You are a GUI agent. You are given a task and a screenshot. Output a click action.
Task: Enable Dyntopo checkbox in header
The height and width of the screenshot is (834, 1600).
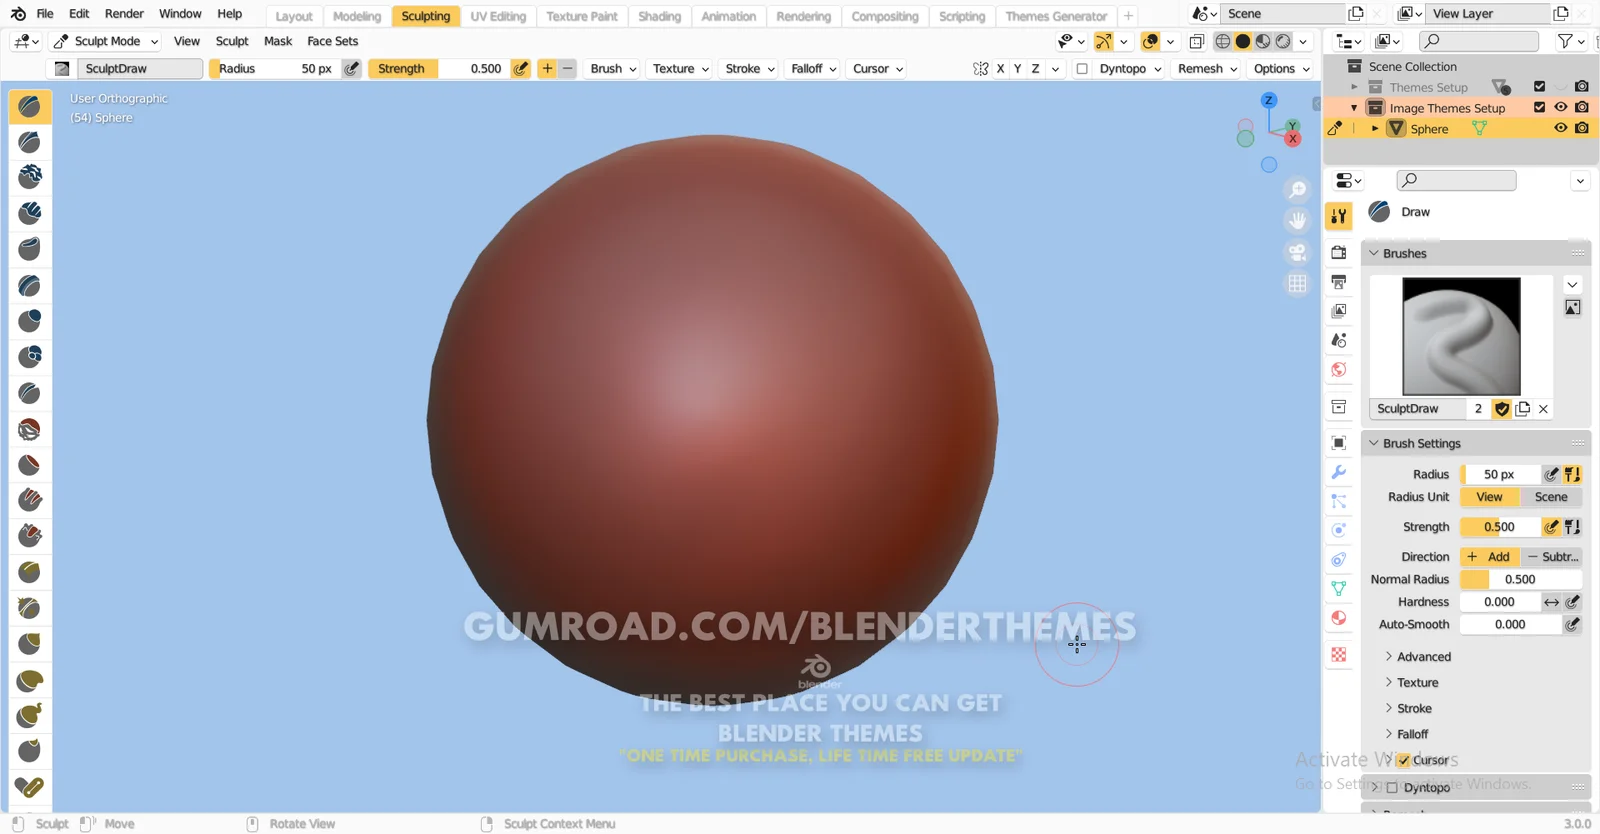pos(1082,69)
